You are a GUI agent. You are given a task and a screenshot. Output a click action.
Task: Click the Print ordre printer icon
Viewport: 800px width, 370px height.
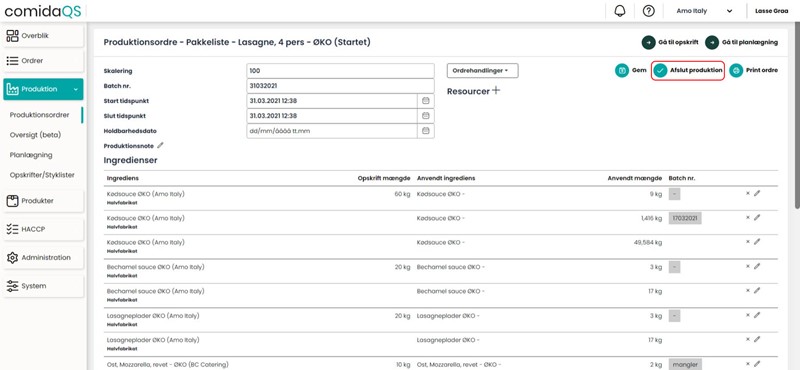pyautogui.click(x=736, y=70)
